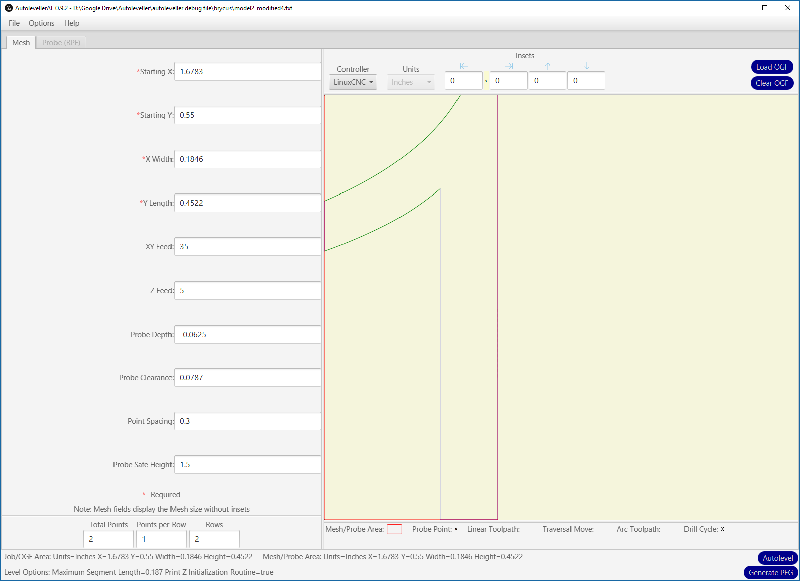800x581 pixels.
Task: Switch to the Probe (RPF) tab
Action: coord(62,43)
